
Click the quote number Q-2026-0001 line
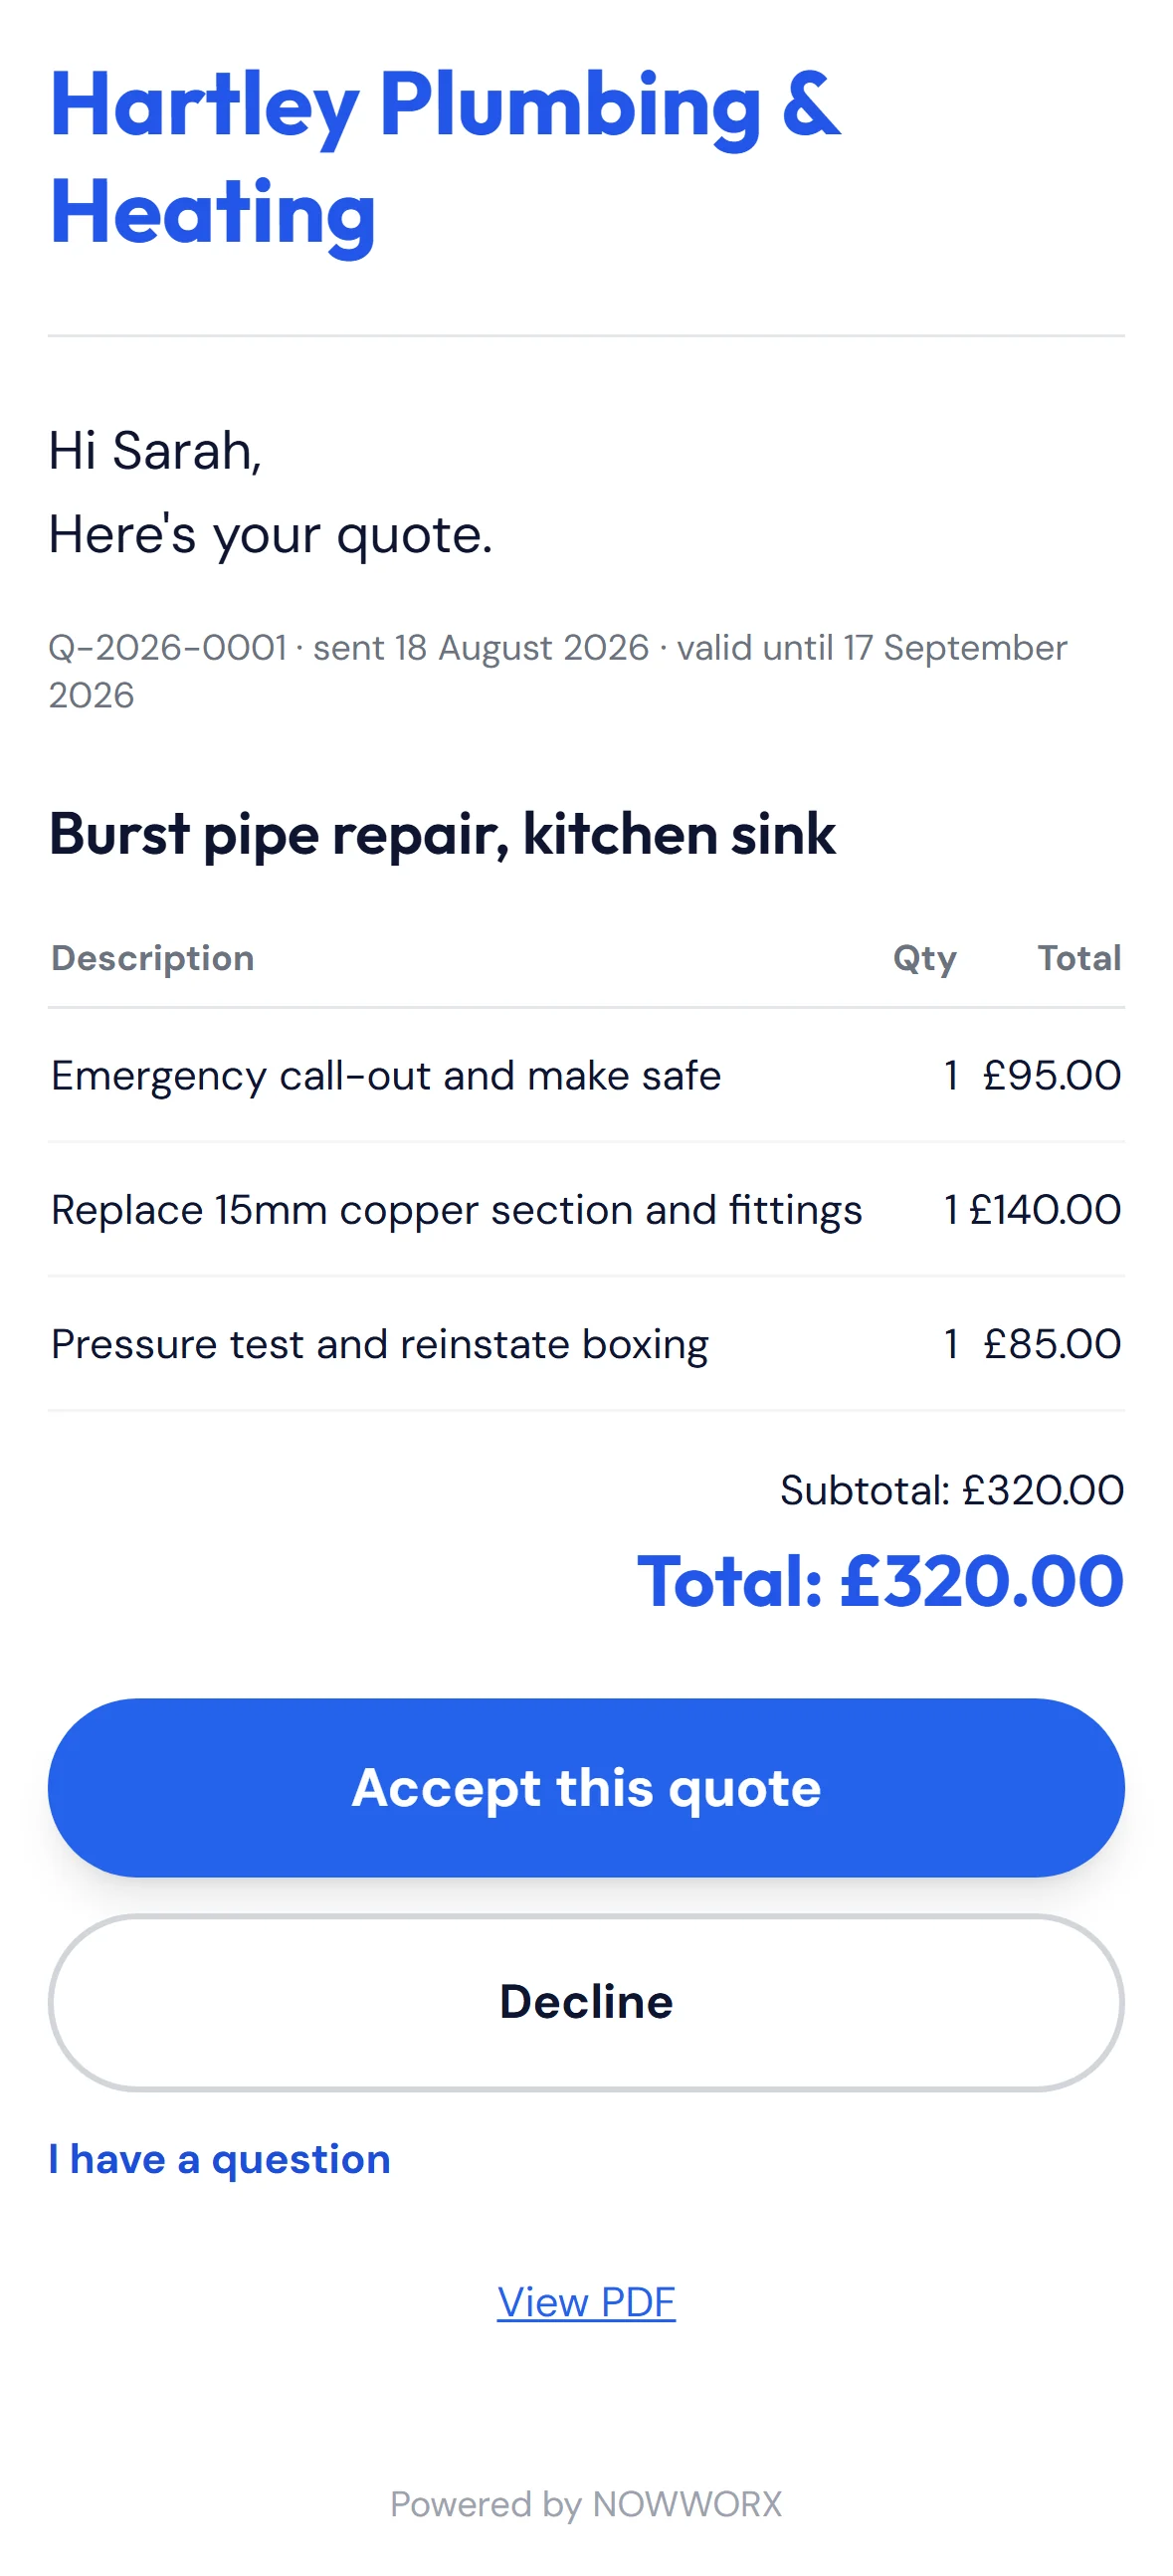coord(558,671)
